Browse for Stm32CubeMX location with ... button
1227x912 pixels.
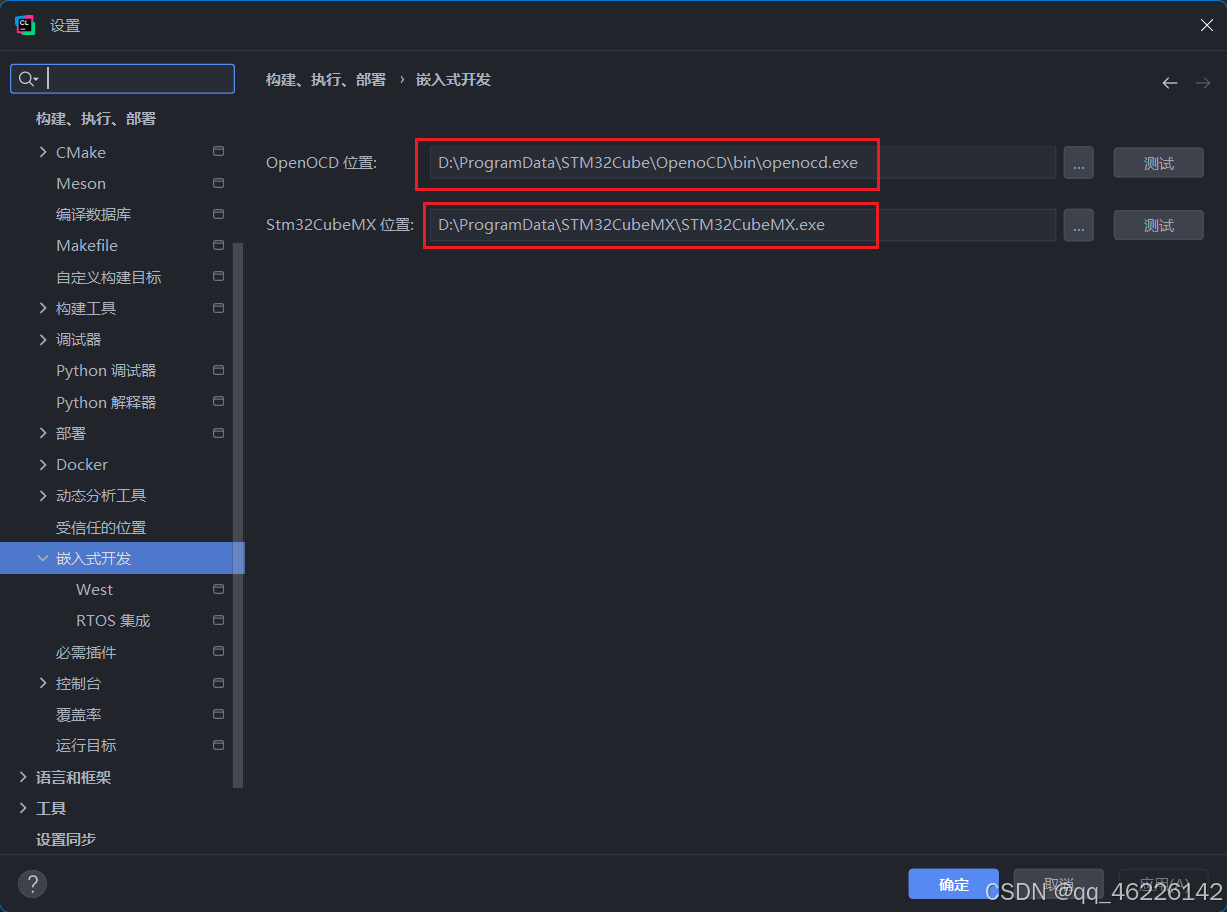pos(1078,225)
